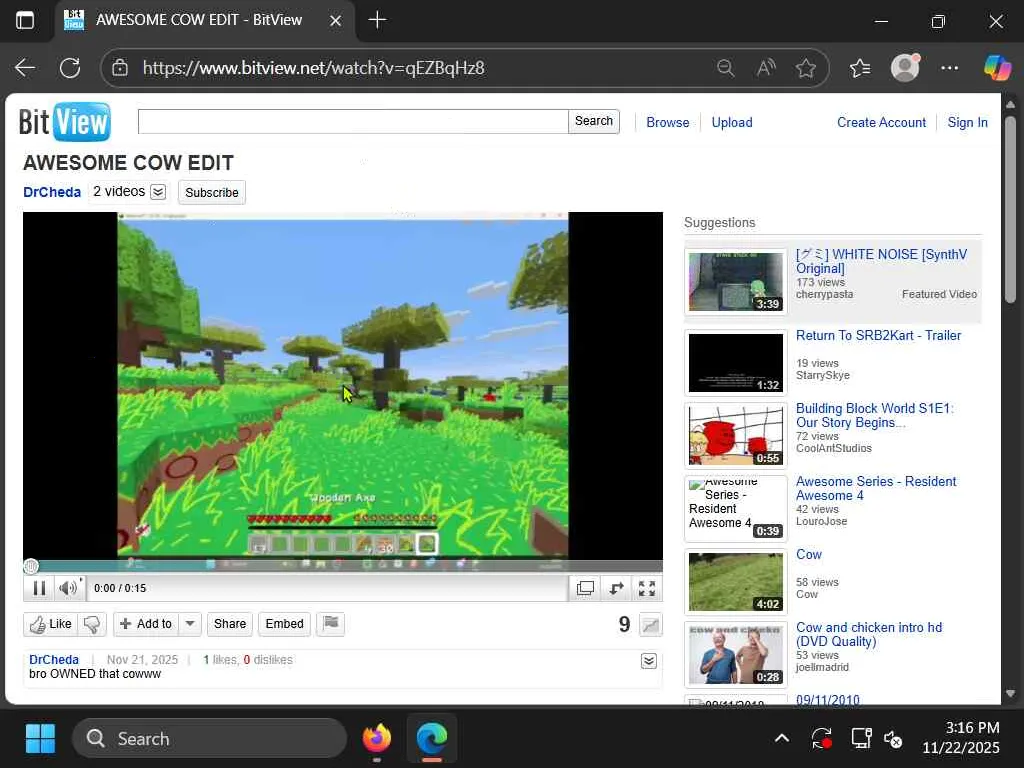The height and width of the screenshot is (768, 1024).
Task: Click Sign In link
Action: 967,122
